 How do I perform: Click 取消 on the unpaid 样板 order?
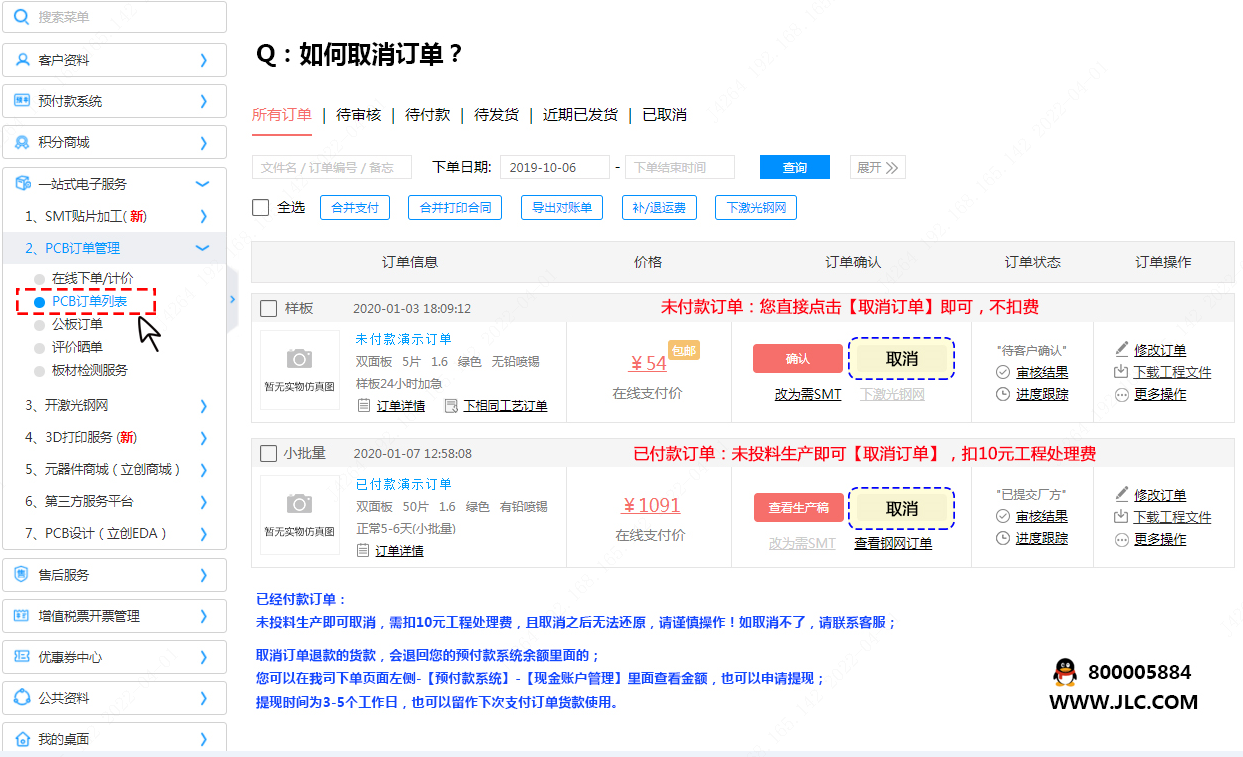point(901,359)
